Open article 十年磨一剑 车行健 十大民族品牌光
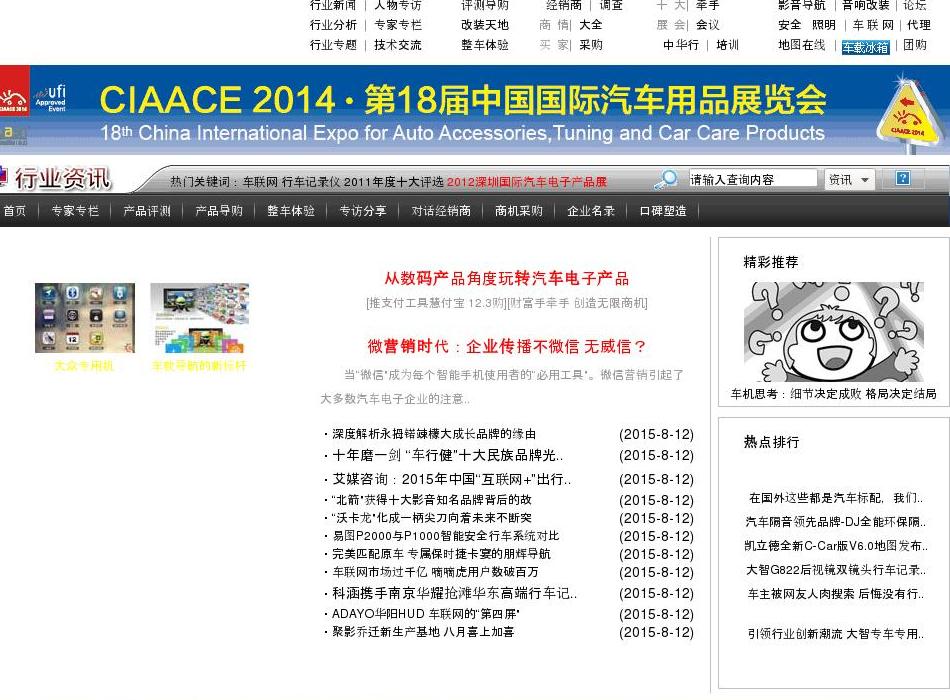The width and height of the screenshot is (950, 700). click(x=448, y=455)
